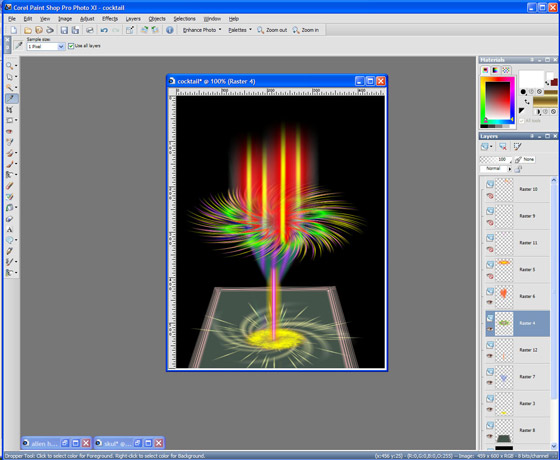
Task: Select the Raster 12 layer thumbnail
Action: pos(504,350)
